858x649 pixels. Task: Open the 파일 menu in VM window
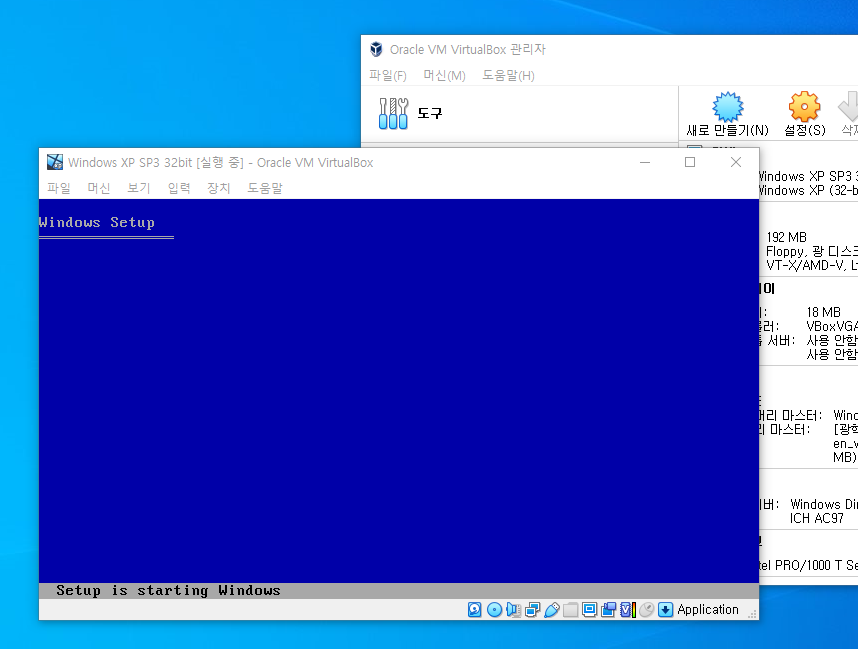coord(59,188)
